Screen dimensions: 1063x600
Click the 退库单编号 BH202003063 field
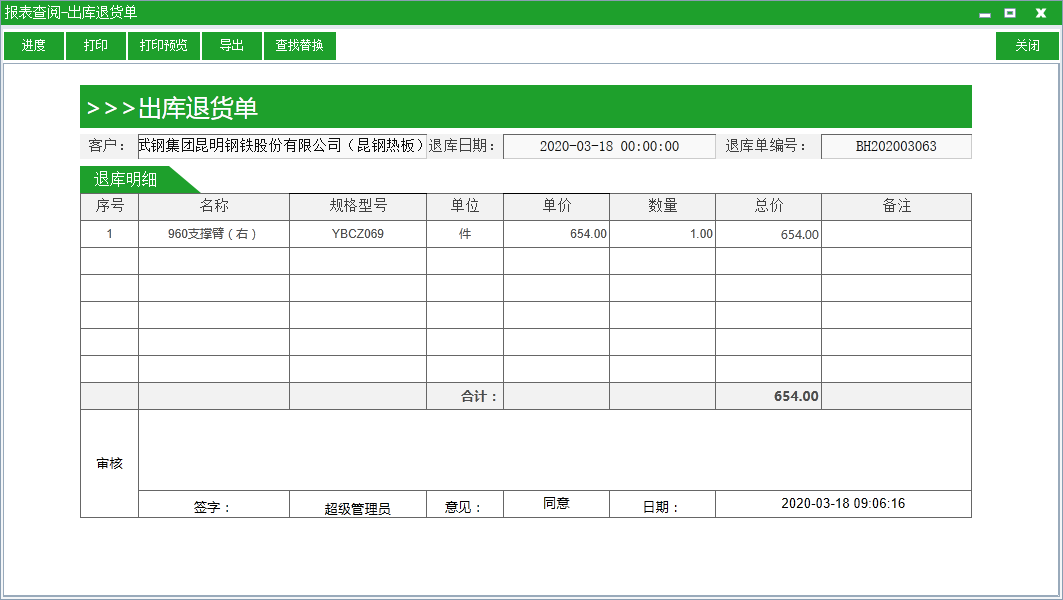tap(896, 146)
